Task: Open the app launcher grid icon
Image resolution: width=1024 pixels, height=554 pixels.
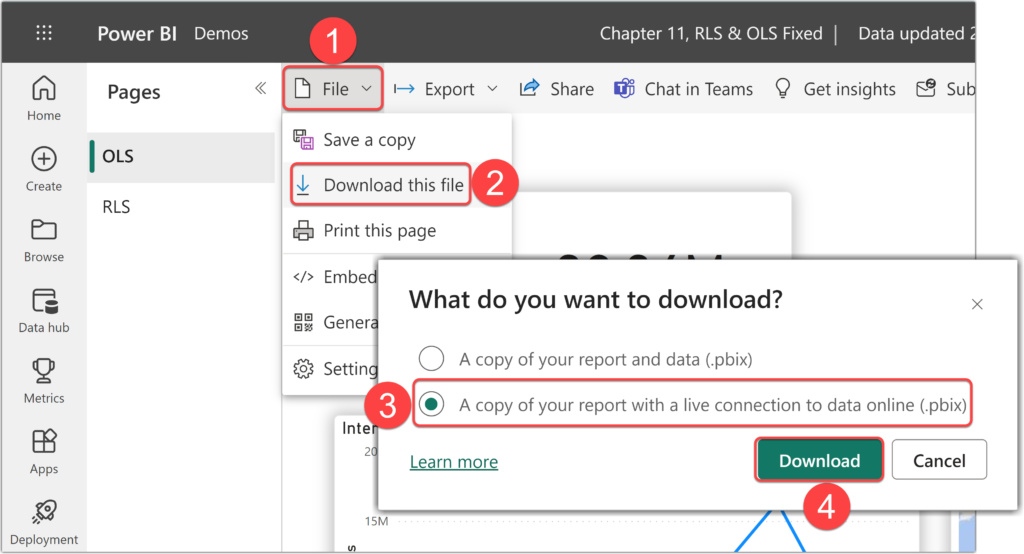Action: coord(44,33)
